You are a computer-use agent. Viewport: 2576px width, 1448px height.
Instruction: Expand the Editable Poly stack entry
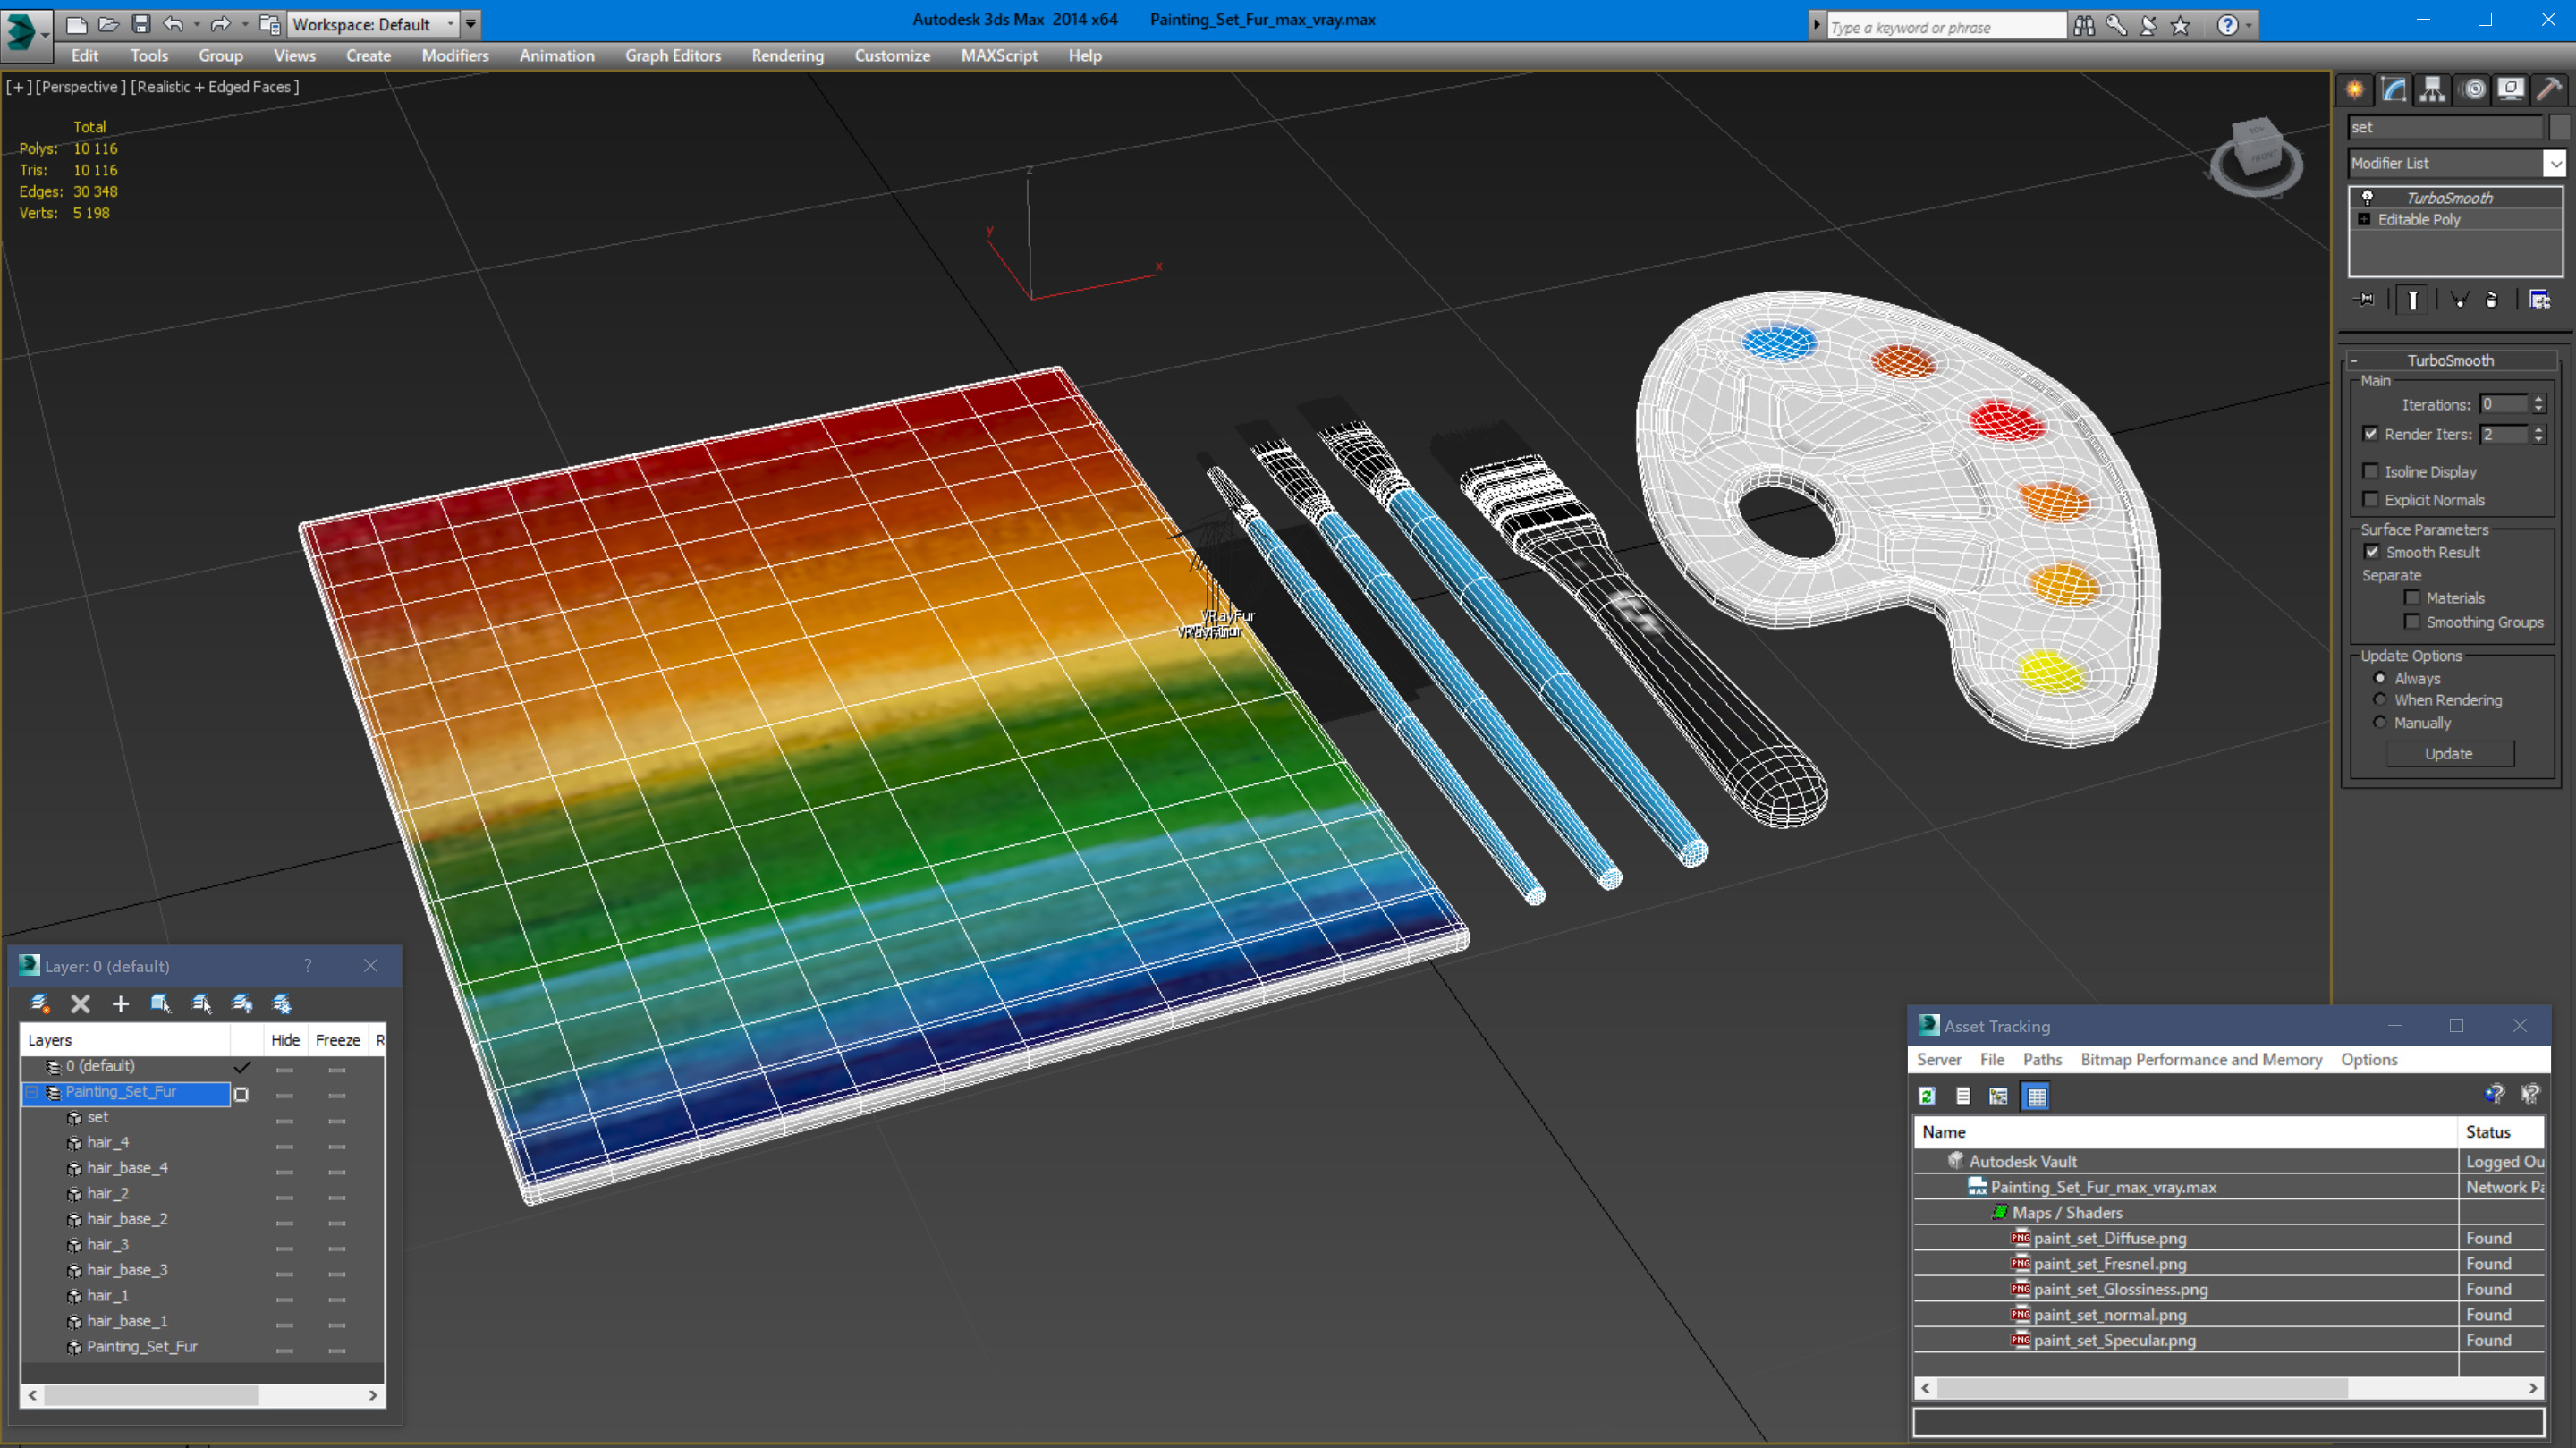click(2364, 220)
